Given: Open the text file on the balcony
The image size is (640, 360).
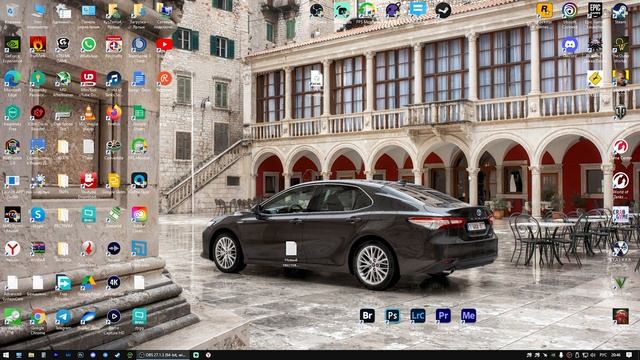Looking at the screenshot, I should tap(316, 78).
